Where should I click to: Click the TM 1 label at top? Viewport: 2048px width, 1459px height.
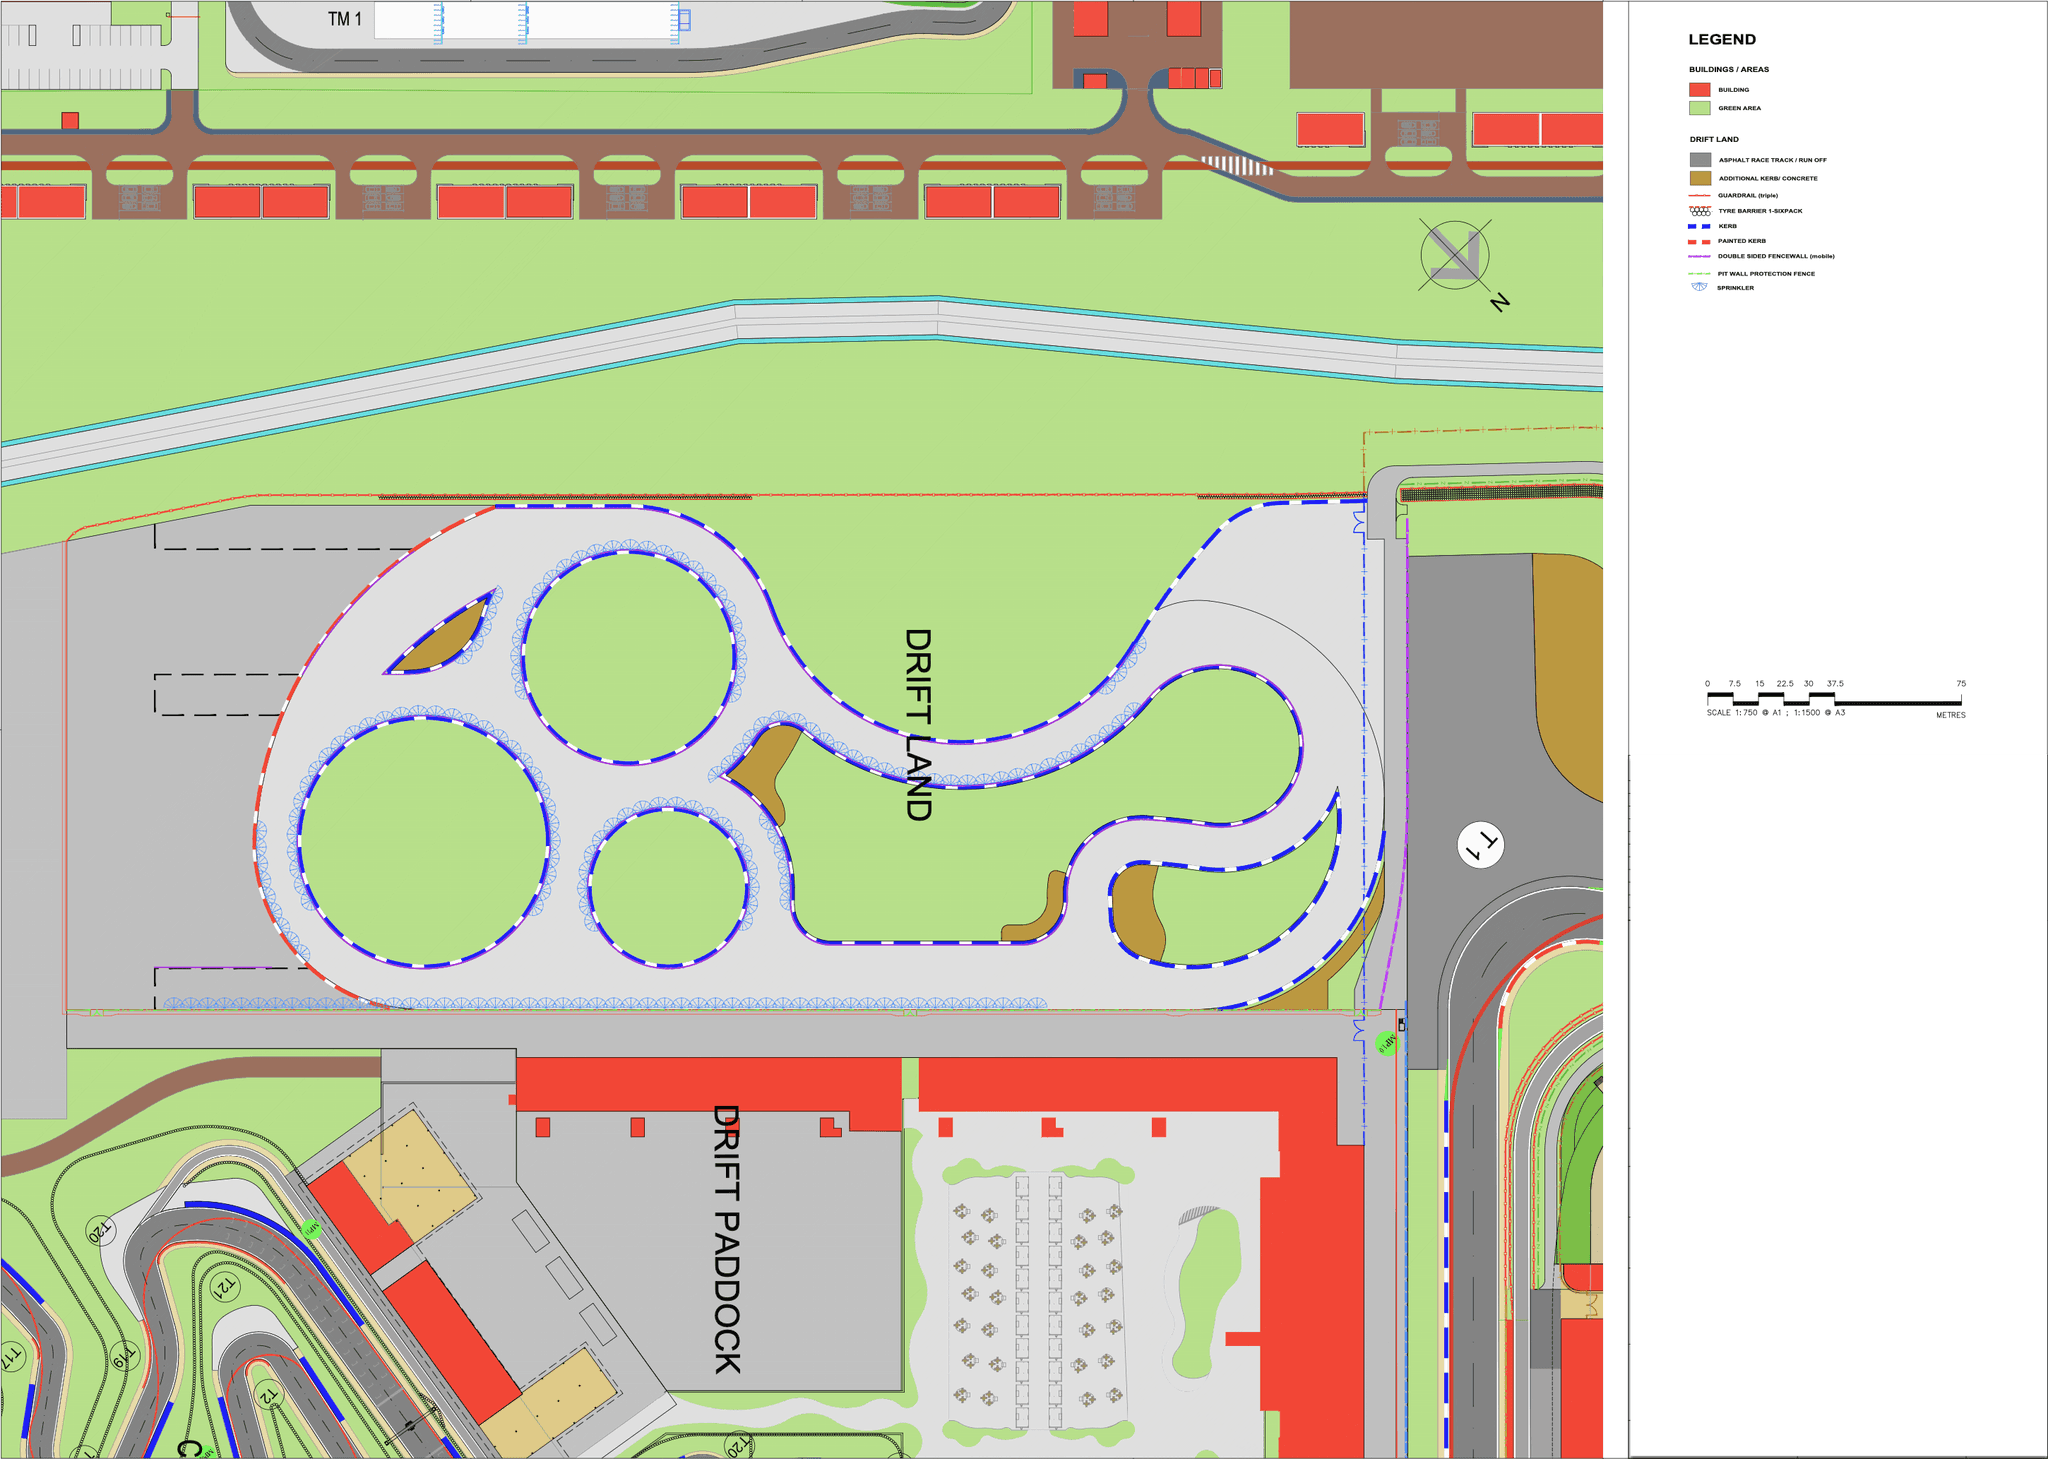pyautogui.click(x=345, y=19)
